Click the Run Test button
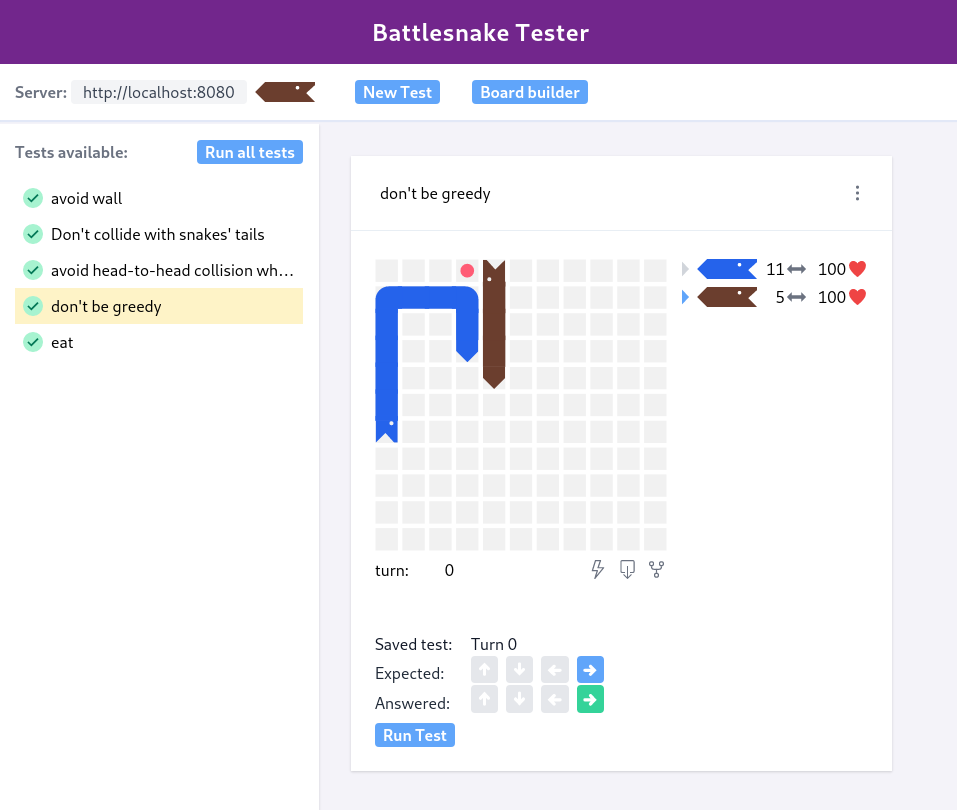This screenshot has height=810, width=957. click(415, 736)
